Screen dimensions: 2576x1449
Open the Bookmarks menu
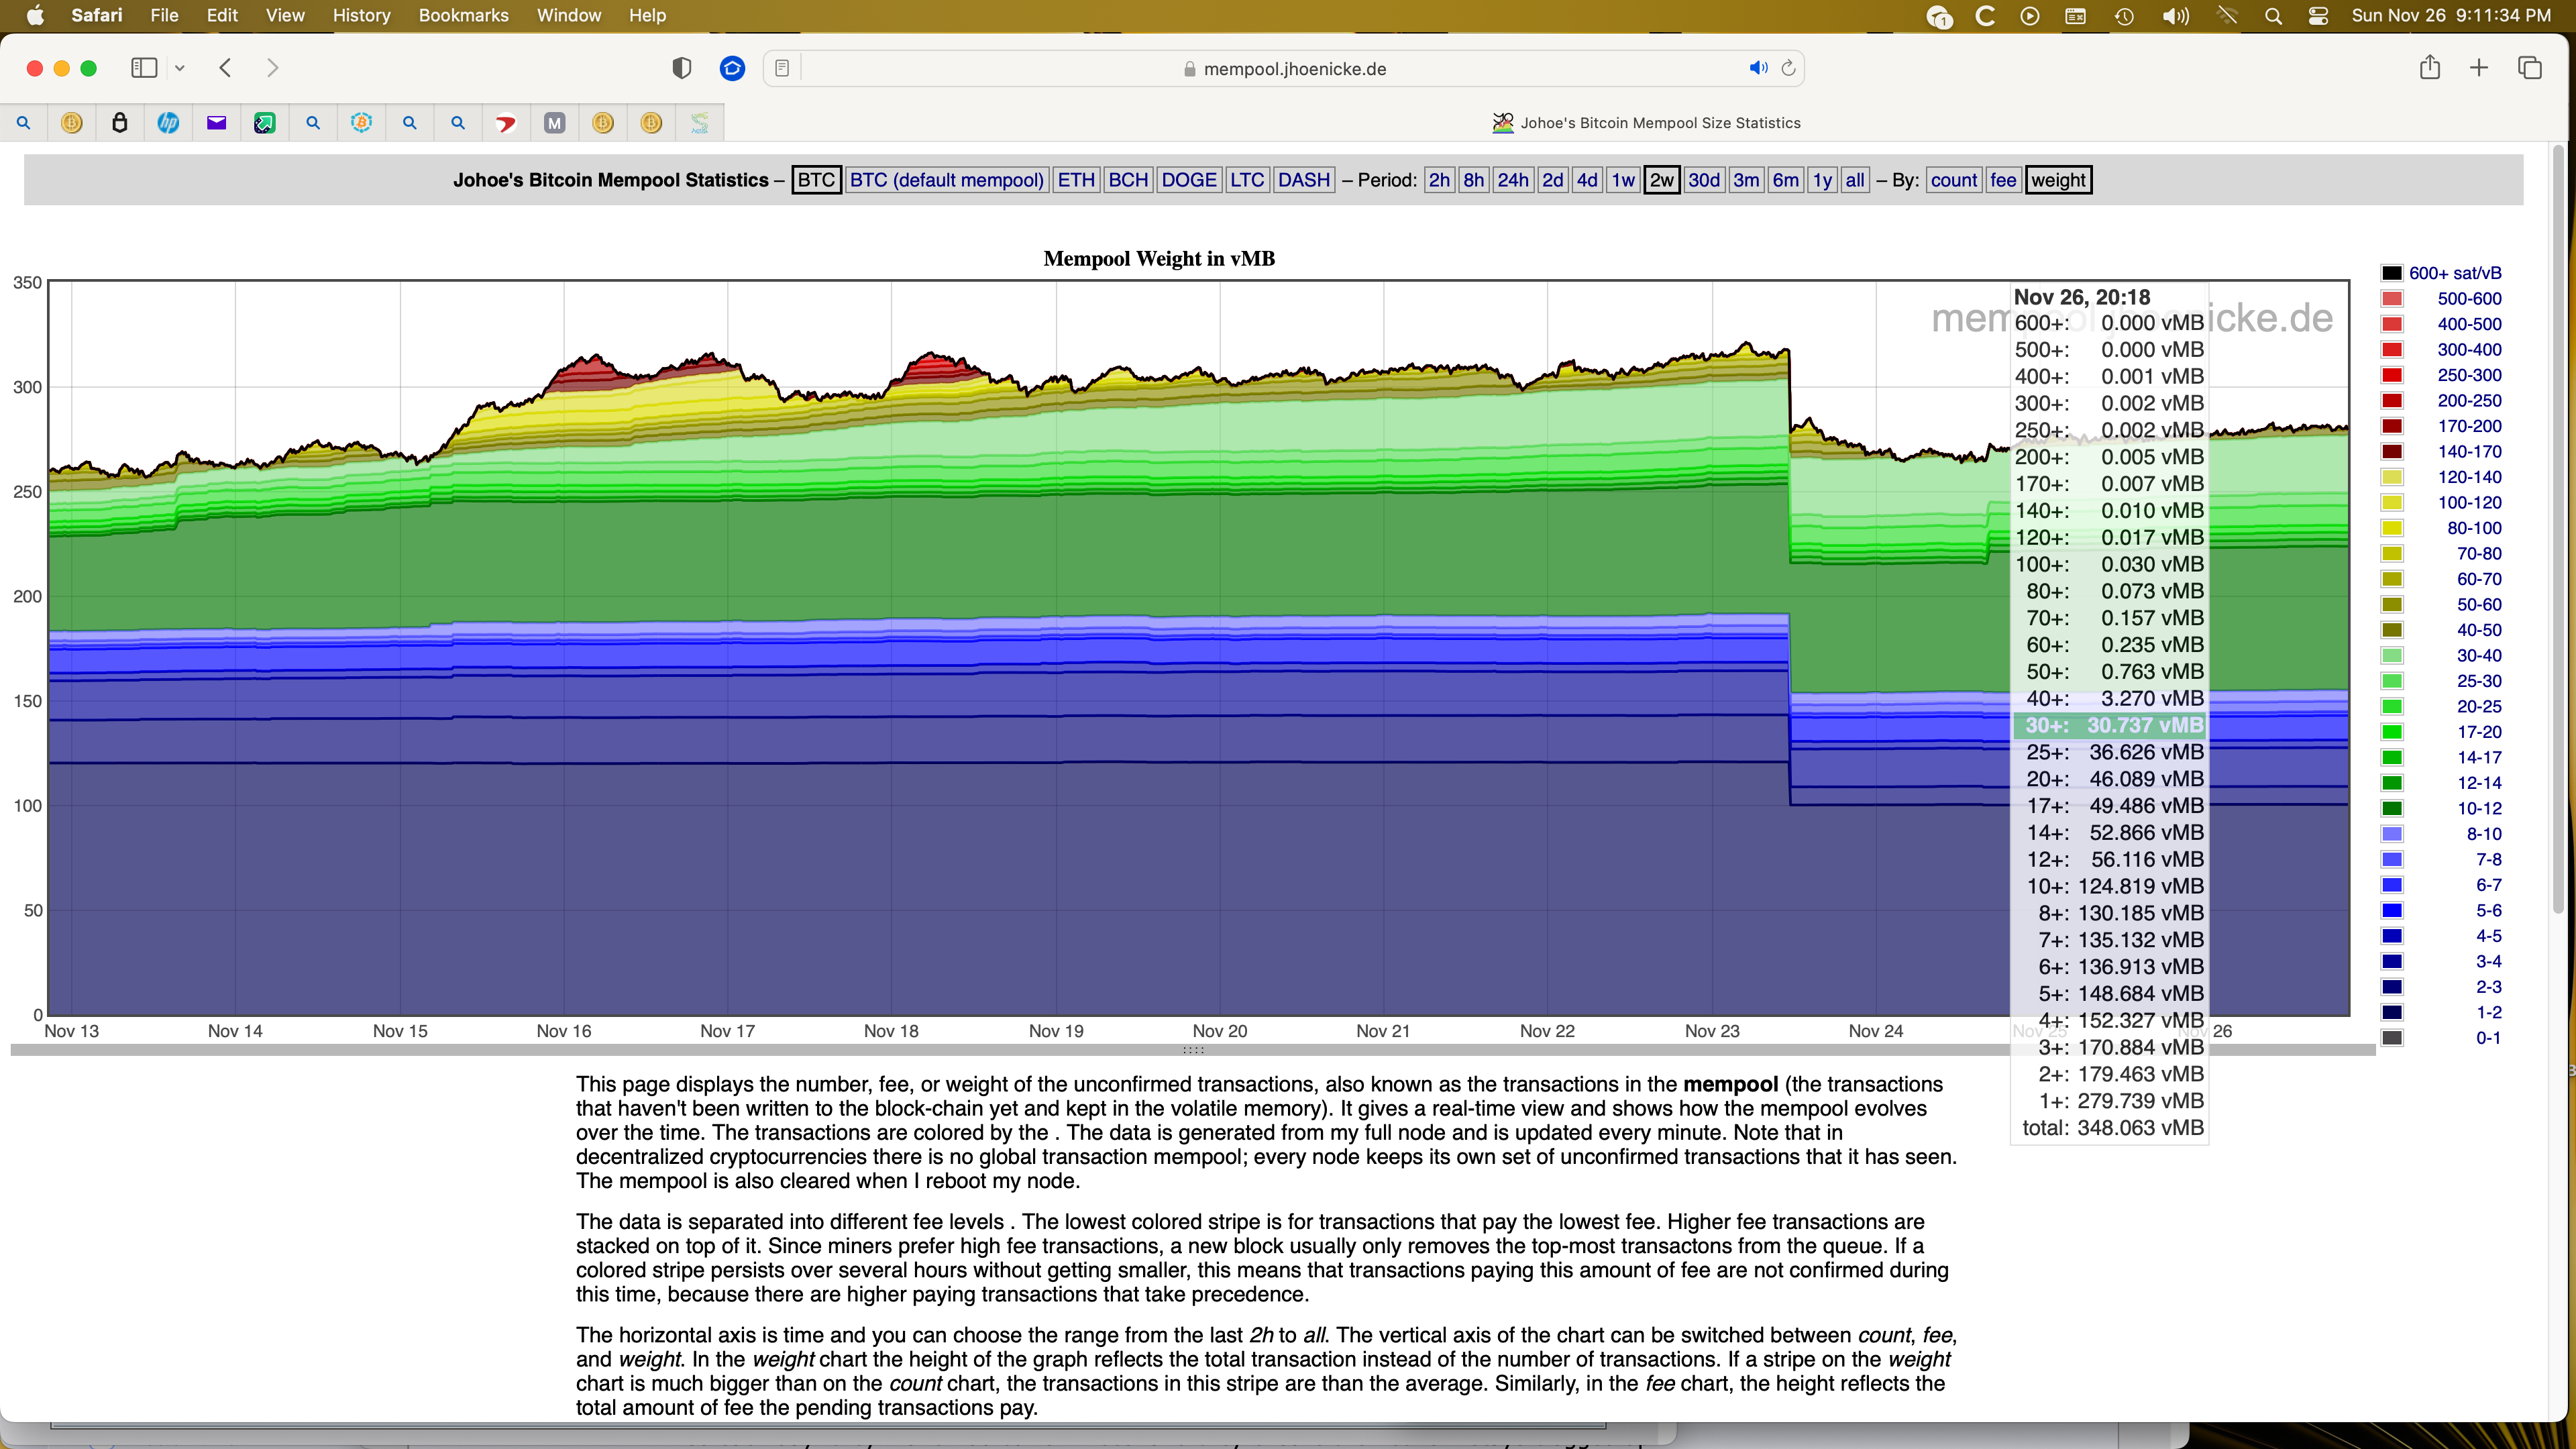click(463, 15)
